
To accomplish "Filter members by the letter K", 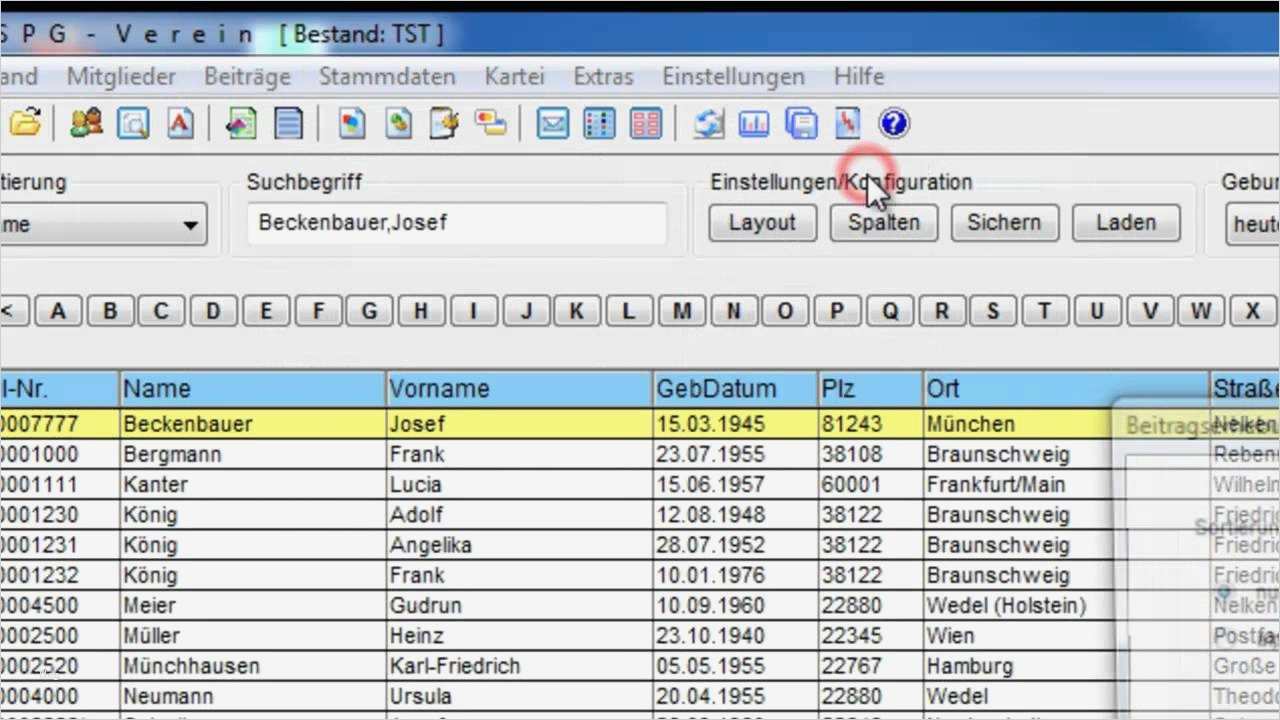I will coord(577,311).
